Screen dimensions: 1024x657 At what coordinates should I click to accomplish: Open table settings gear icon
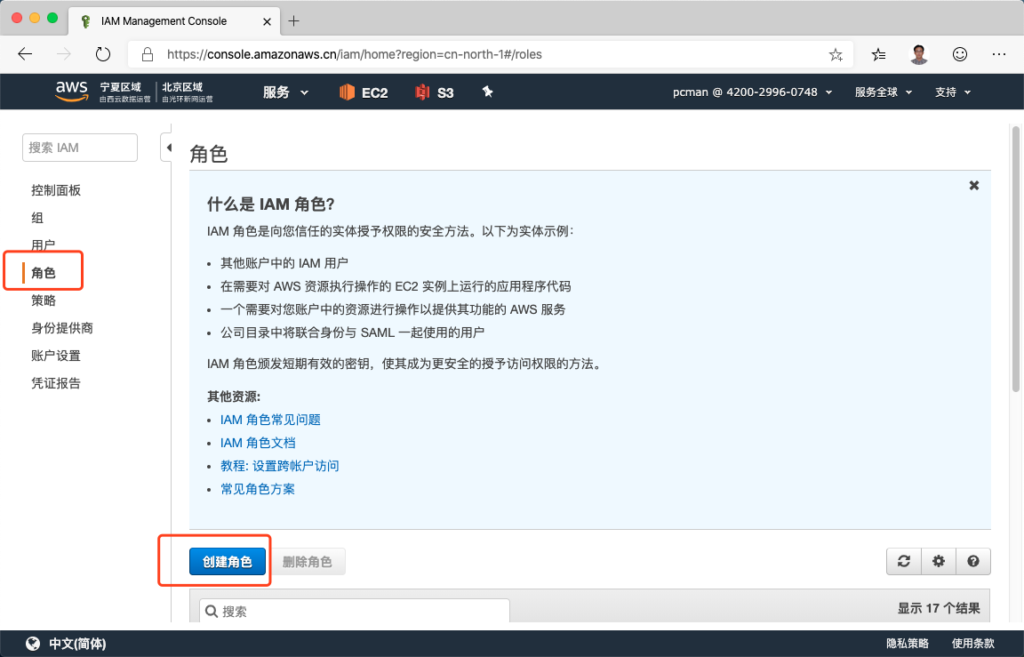(938, 562)
